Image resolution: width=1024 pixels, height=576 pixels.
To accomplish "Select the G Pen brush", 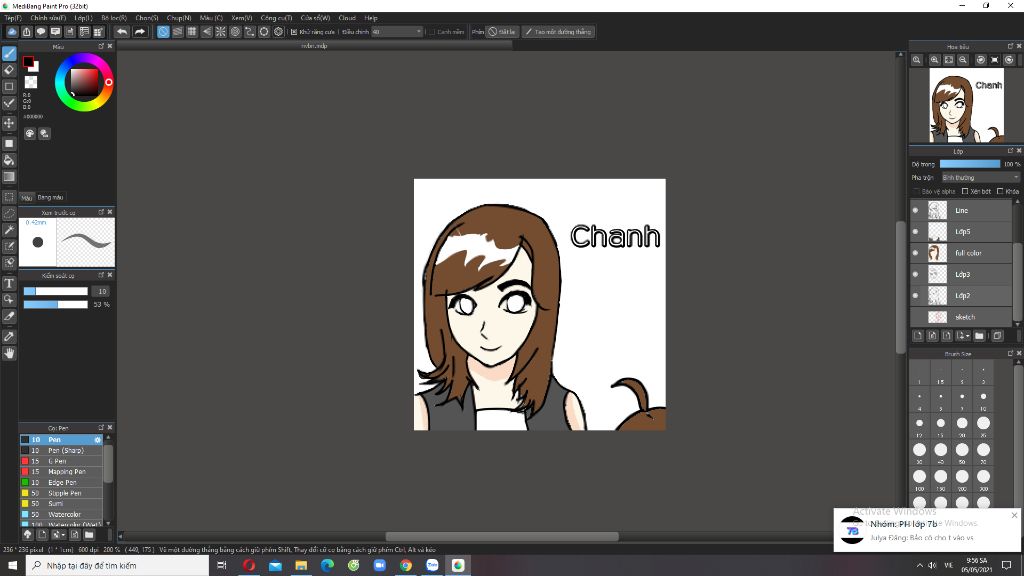I will [61, 461].
